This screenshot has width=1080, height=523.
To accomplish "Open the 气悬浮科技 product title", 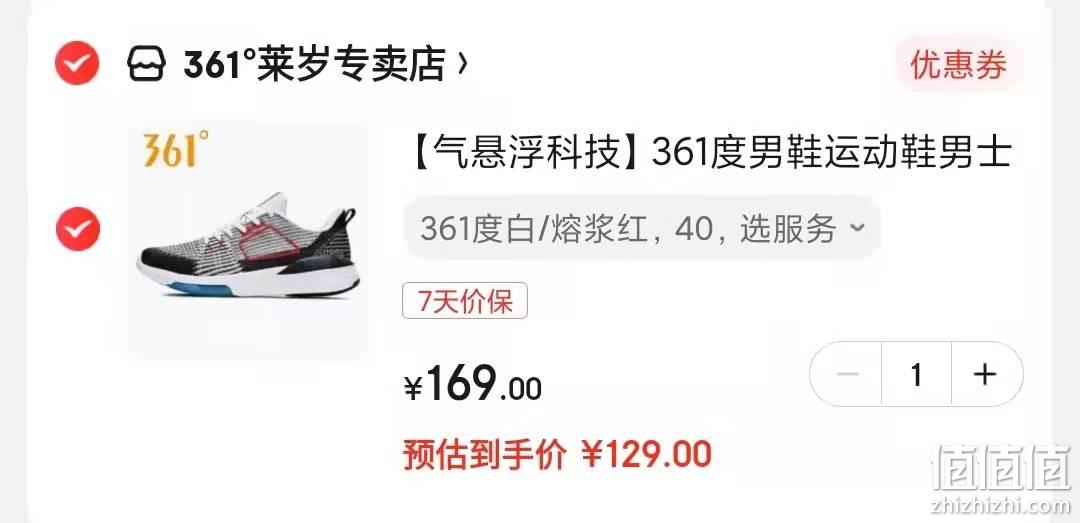I will point(707,153).
